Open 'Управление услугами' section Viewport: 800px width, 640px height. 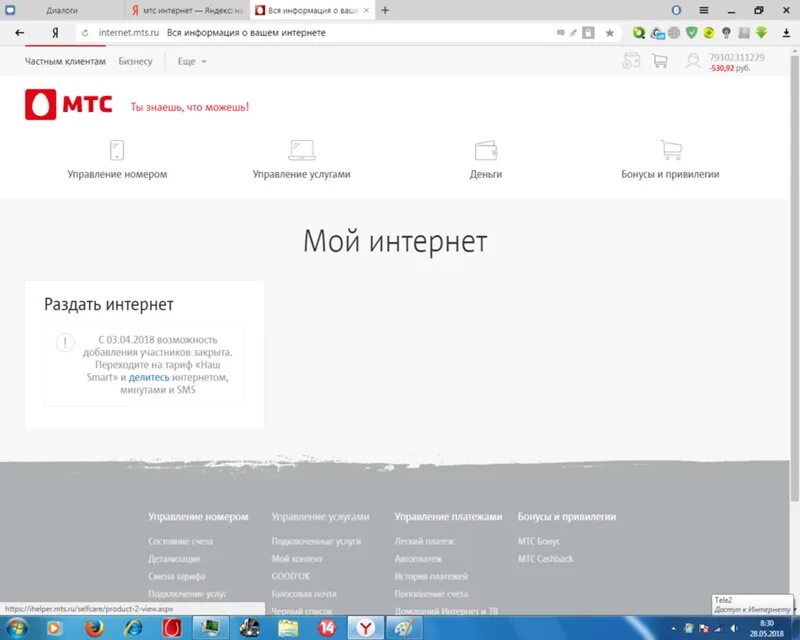302,174
